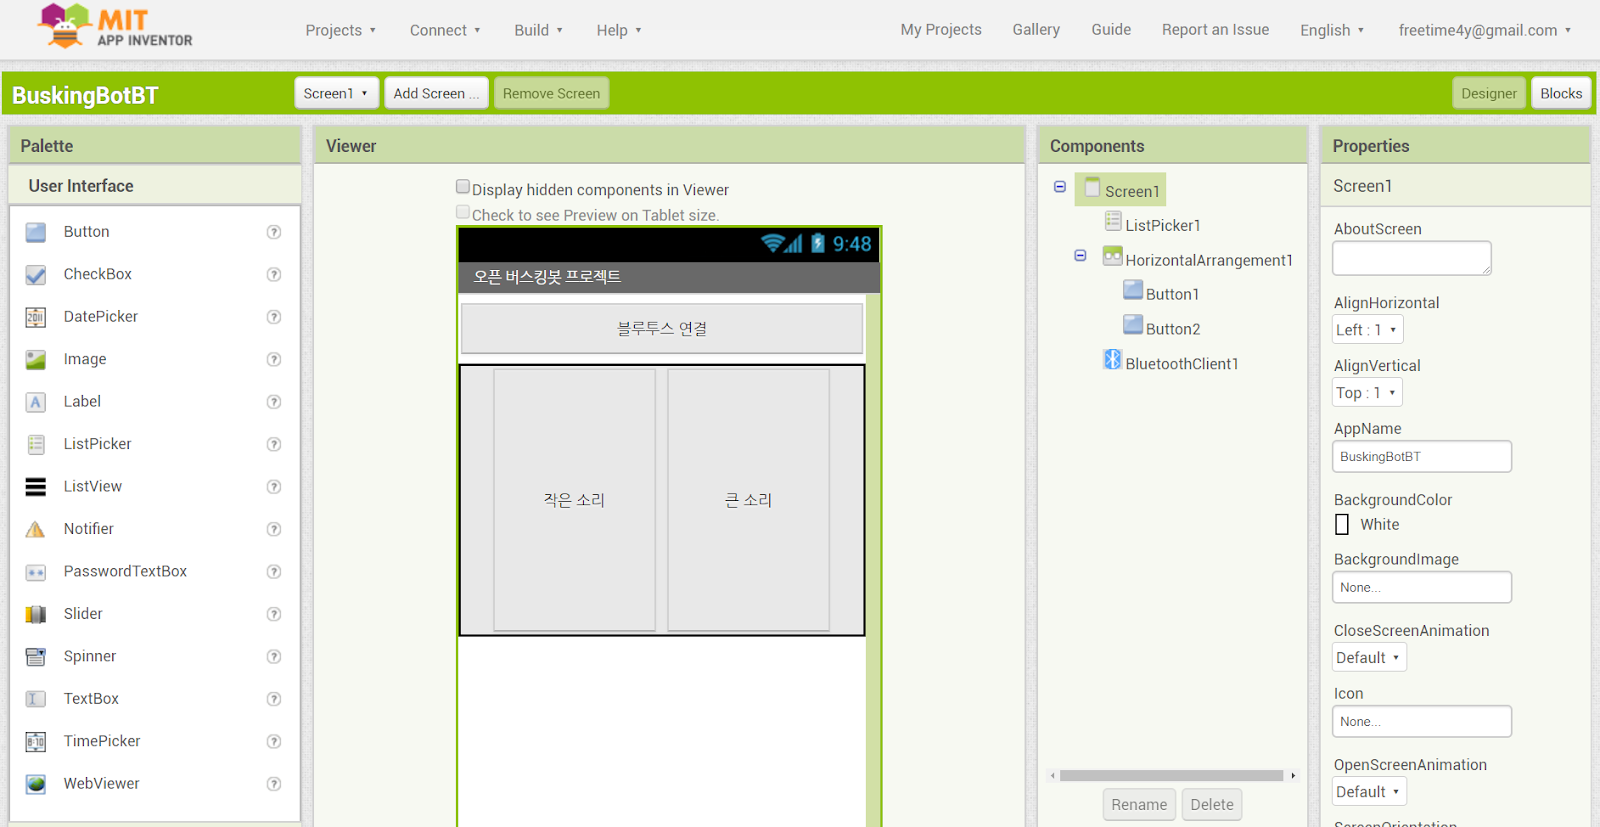Toggle Display hidden components in Viewer
The width and height of the screenshot is (1600, 827).
tap(463, 187)
